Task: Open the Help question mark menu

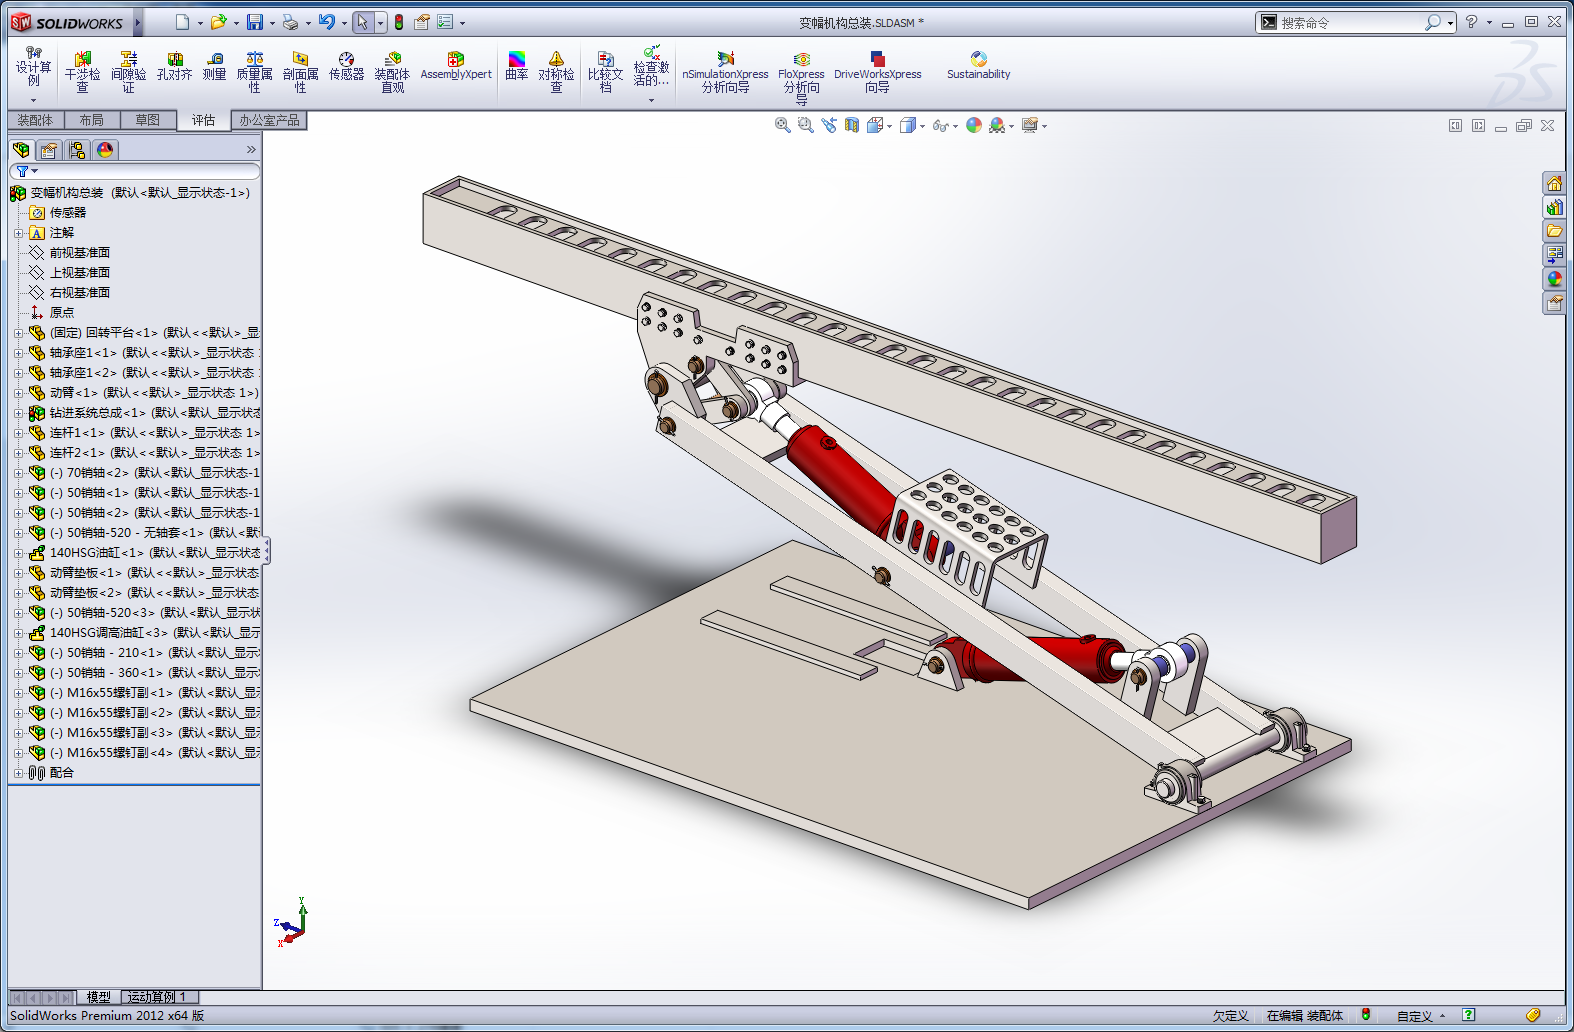Action: pos(1471,22)
